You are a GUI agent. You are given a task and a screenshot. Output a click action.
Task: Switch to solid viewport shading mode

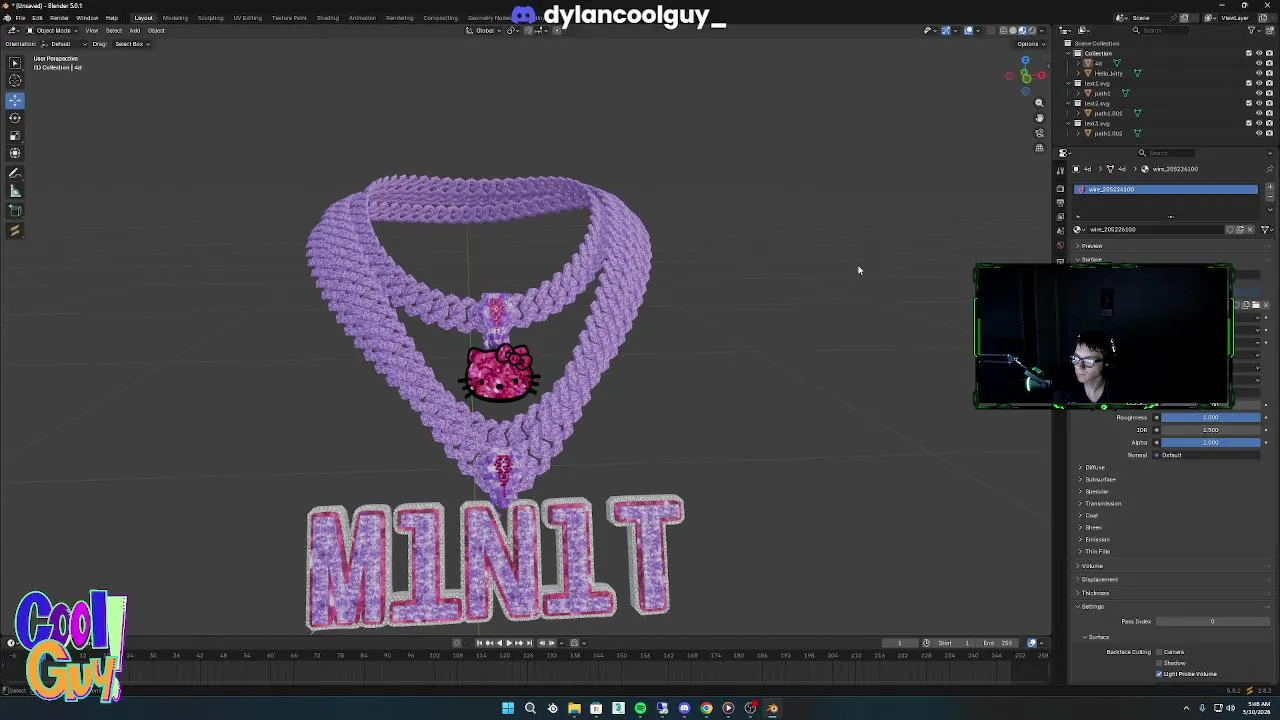[1012, 30]
